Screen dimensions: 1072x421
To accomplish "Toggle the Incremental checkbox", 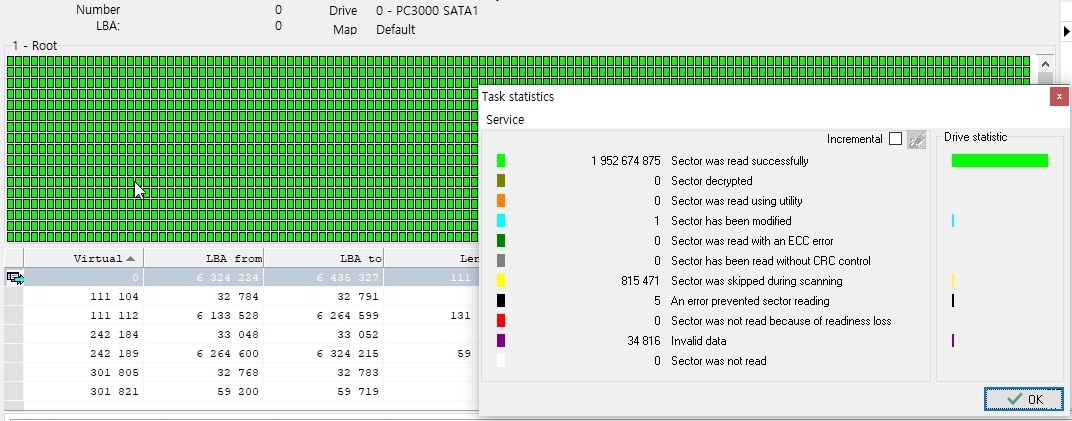I will (895, 139).
